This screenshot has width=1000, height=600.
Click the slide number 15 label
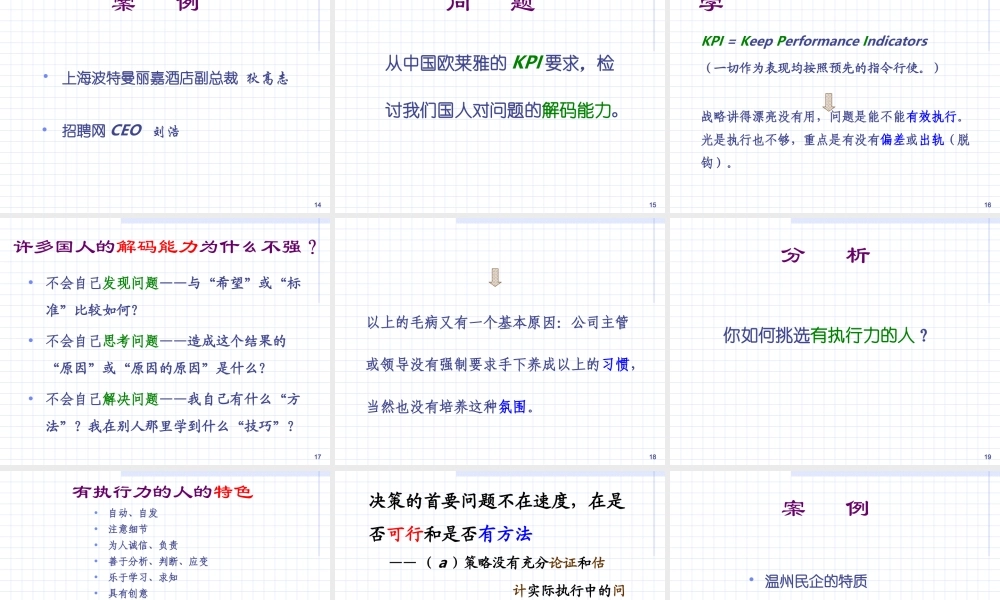tap(652, 205)
